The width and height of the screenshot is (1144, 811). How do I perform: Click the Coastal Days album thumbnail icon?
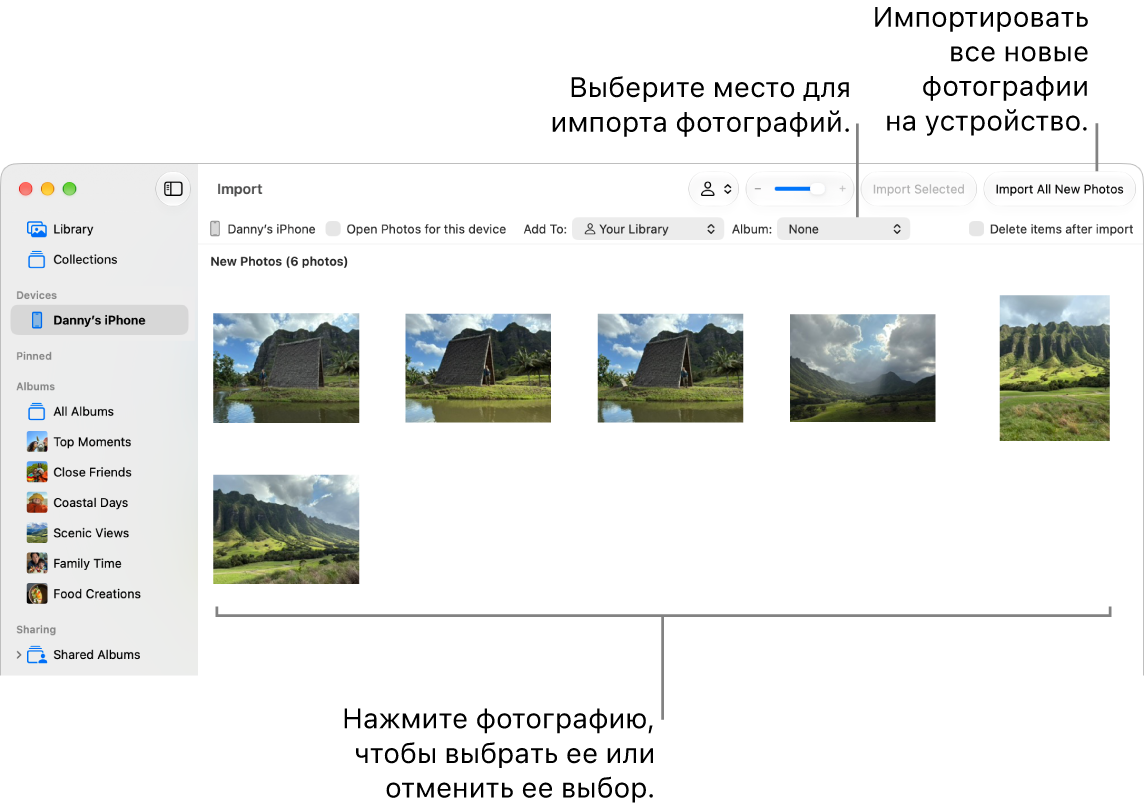(37, 502)
